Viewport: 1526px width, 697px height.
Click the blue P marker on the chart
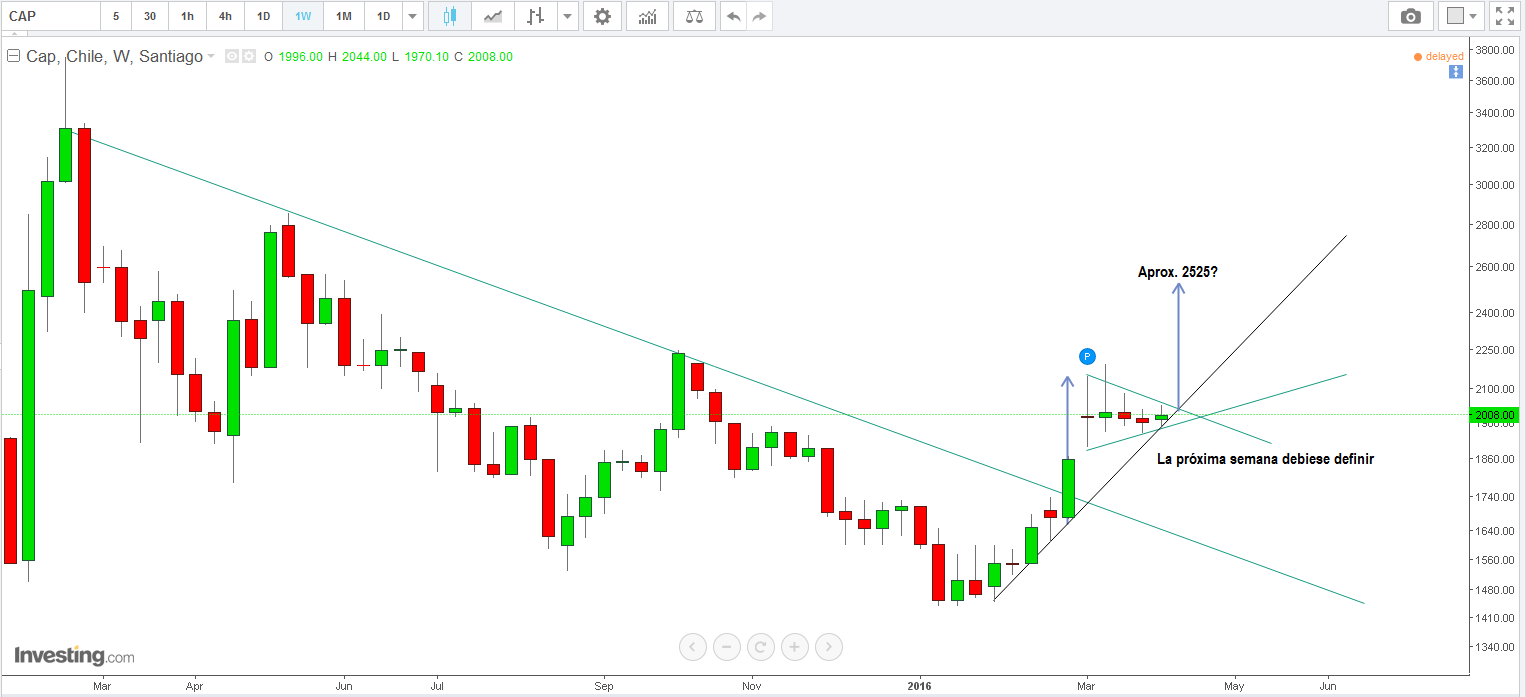click(1088, 356)
